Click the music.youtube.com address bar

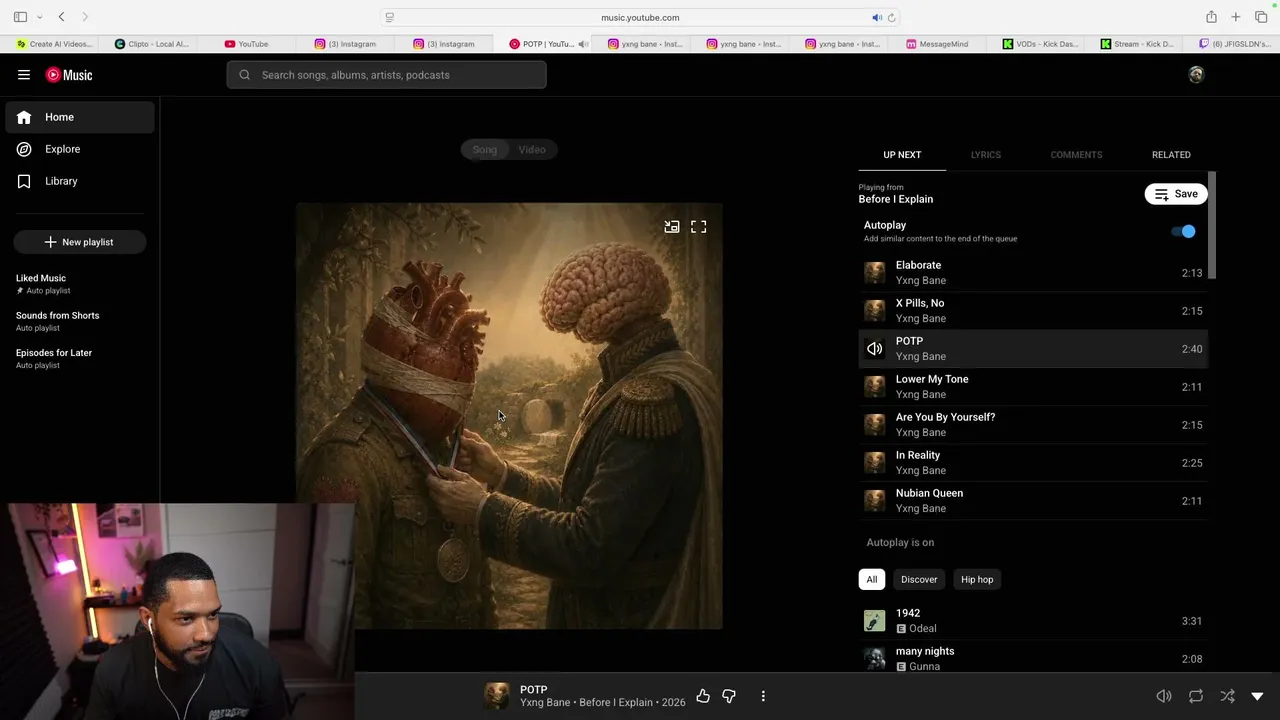[640, 17]
